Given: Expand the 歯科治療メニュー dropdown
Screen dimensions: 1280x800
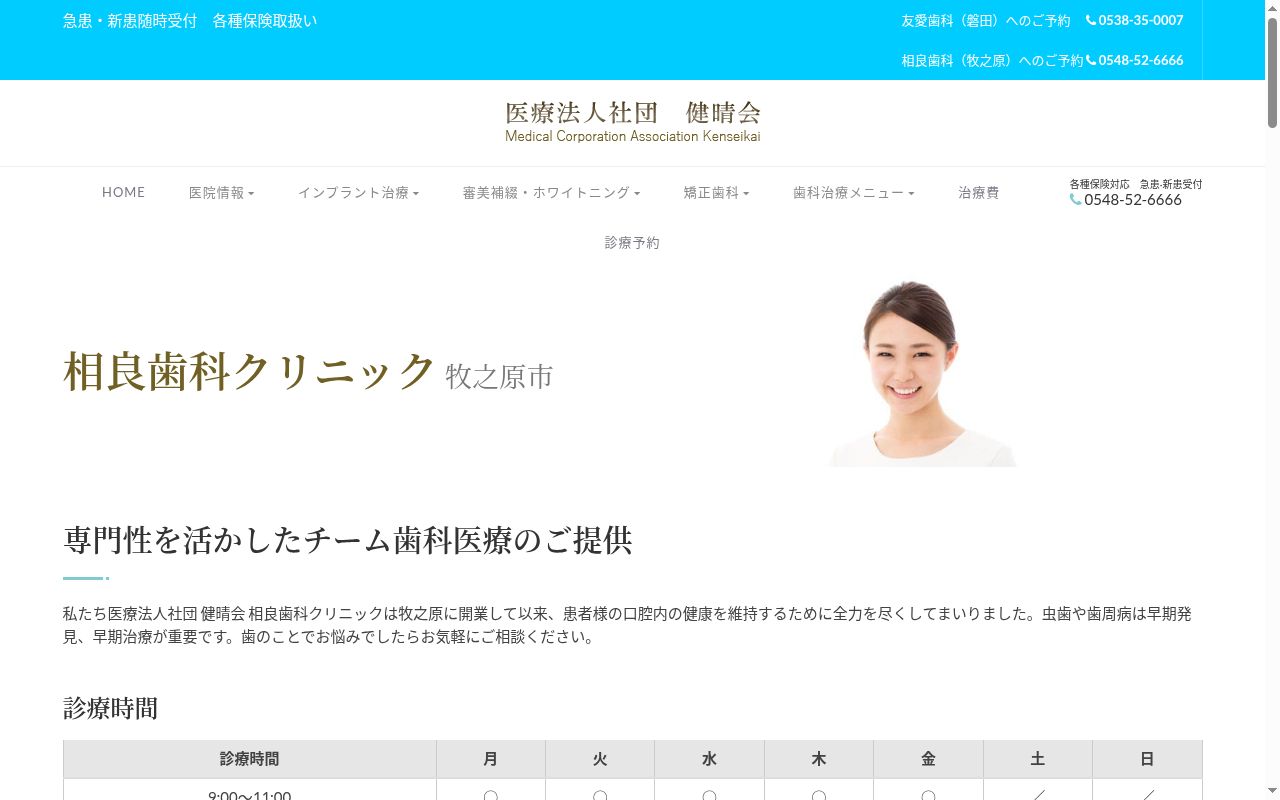Looking at the screenshot, I should (x=853, y=192).
